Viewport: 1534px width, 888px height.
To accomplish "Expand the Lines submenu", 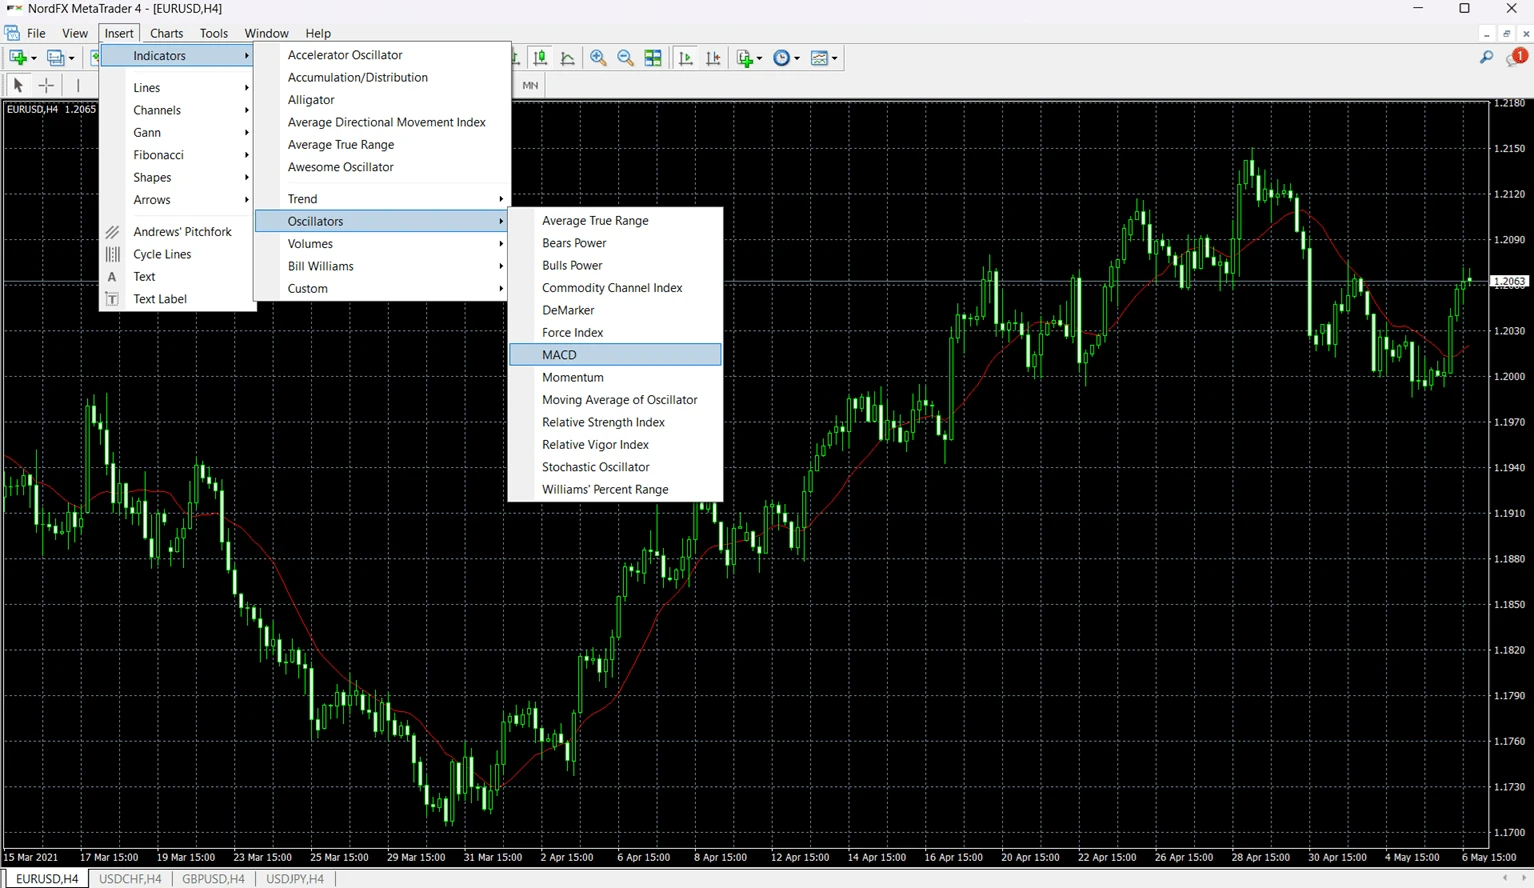I will pos(178,88).
